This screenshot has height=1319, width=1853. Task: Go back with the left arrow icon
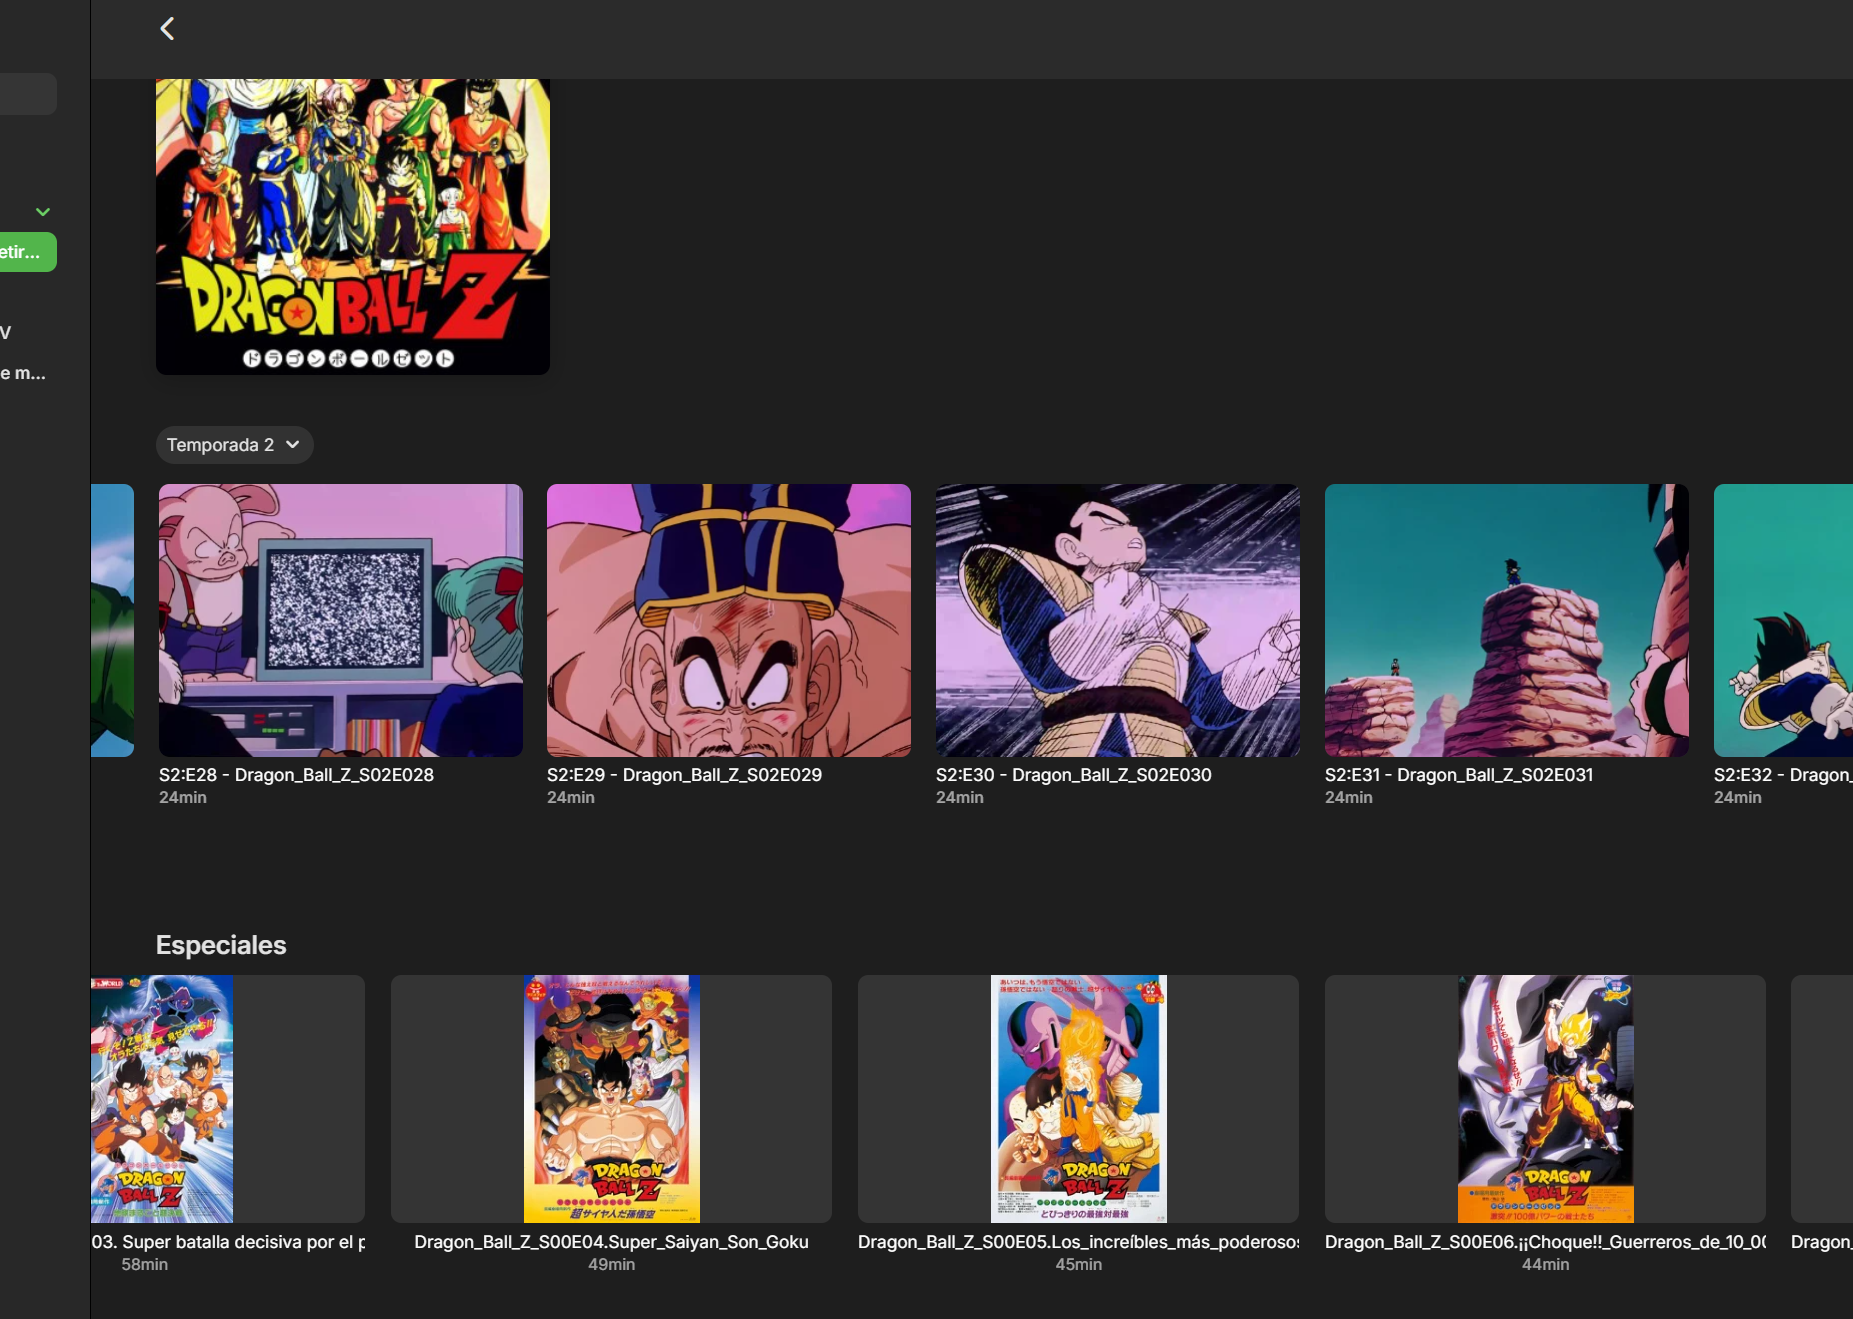[x=167, y=28]
